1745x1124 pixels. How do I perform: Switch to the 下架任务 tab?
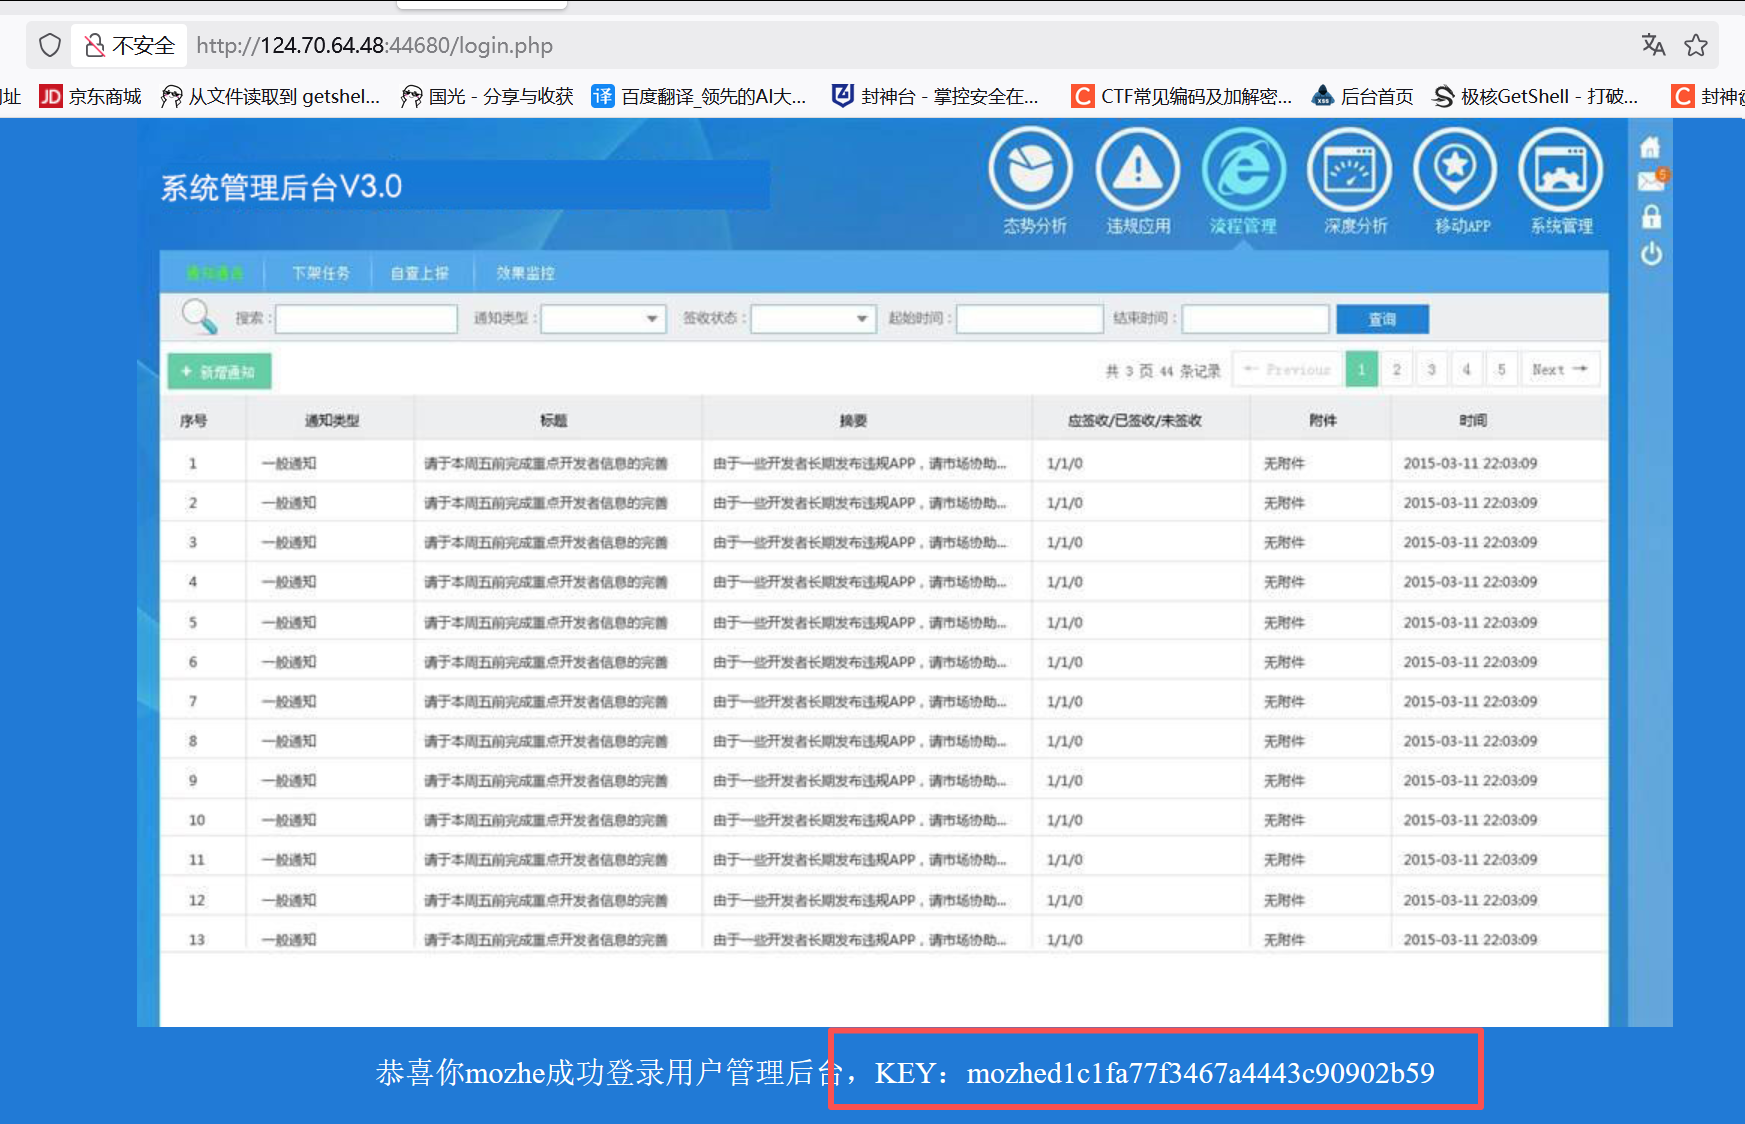pyautogui.click(x=321, y=273)
